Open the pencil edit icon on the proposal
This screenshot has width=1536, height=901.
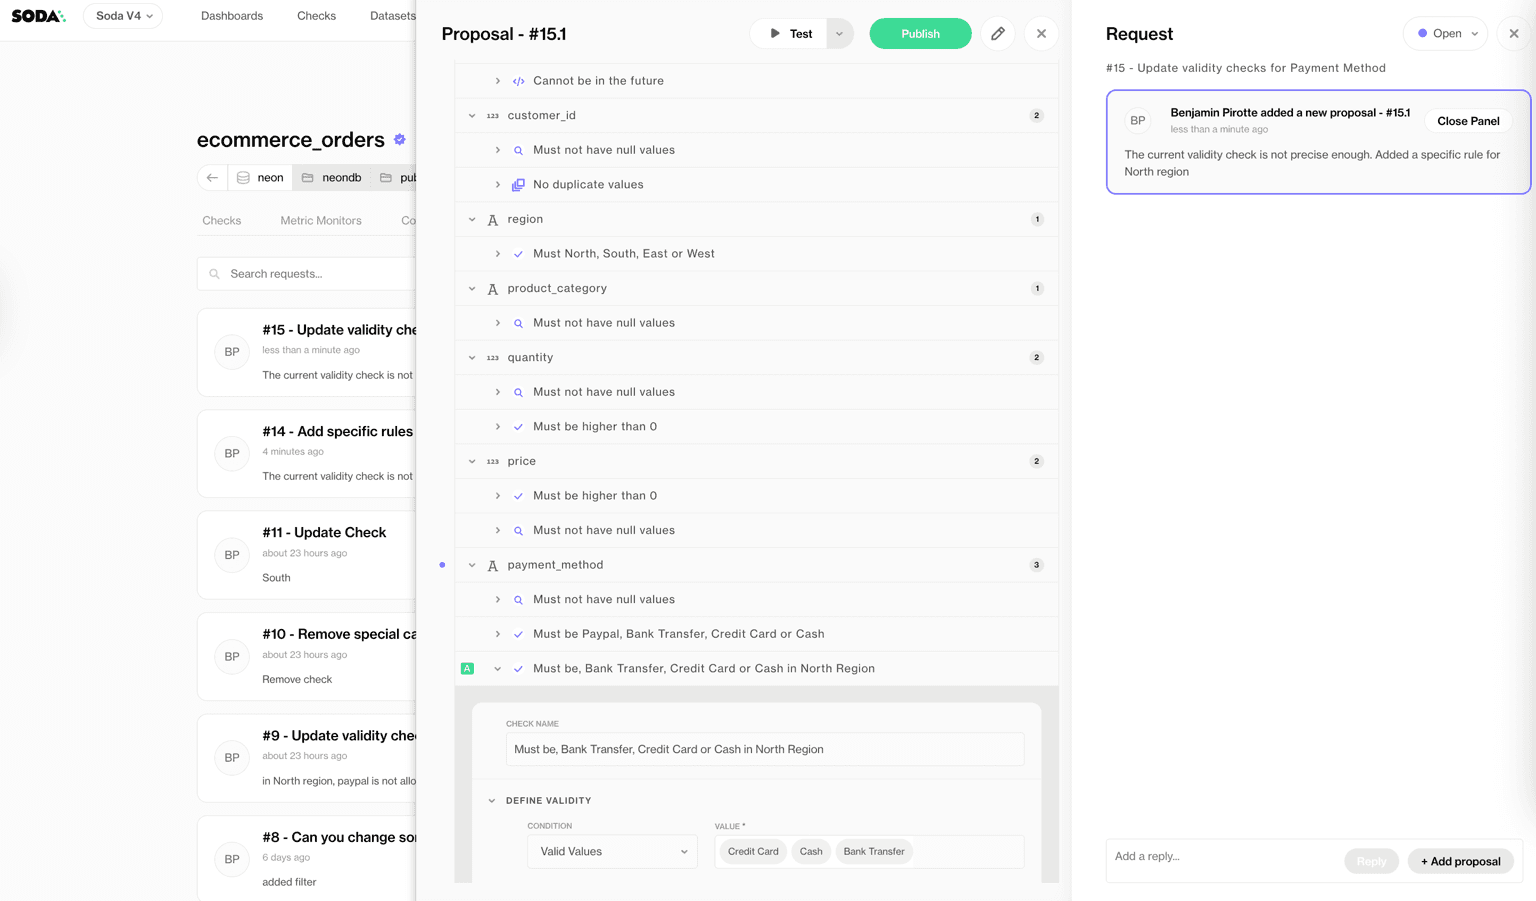coord(997,33)
